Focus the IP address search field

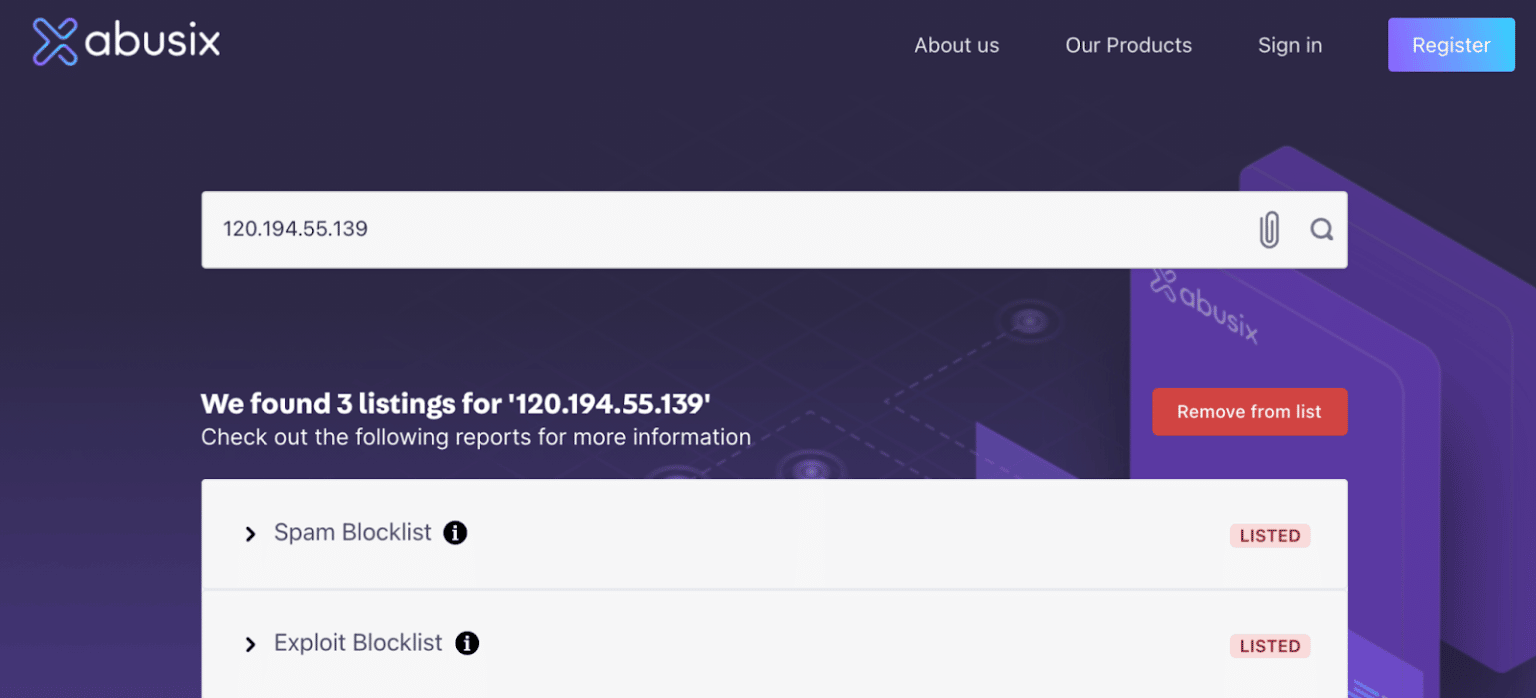[x=720, y=229]
